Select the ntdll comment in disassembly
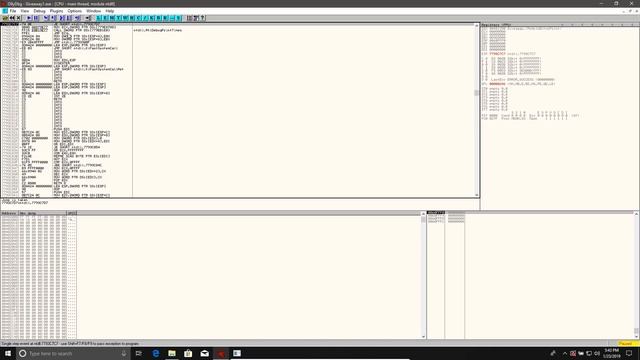The height and width of the screenshot is (360, 640). point(158,30)
